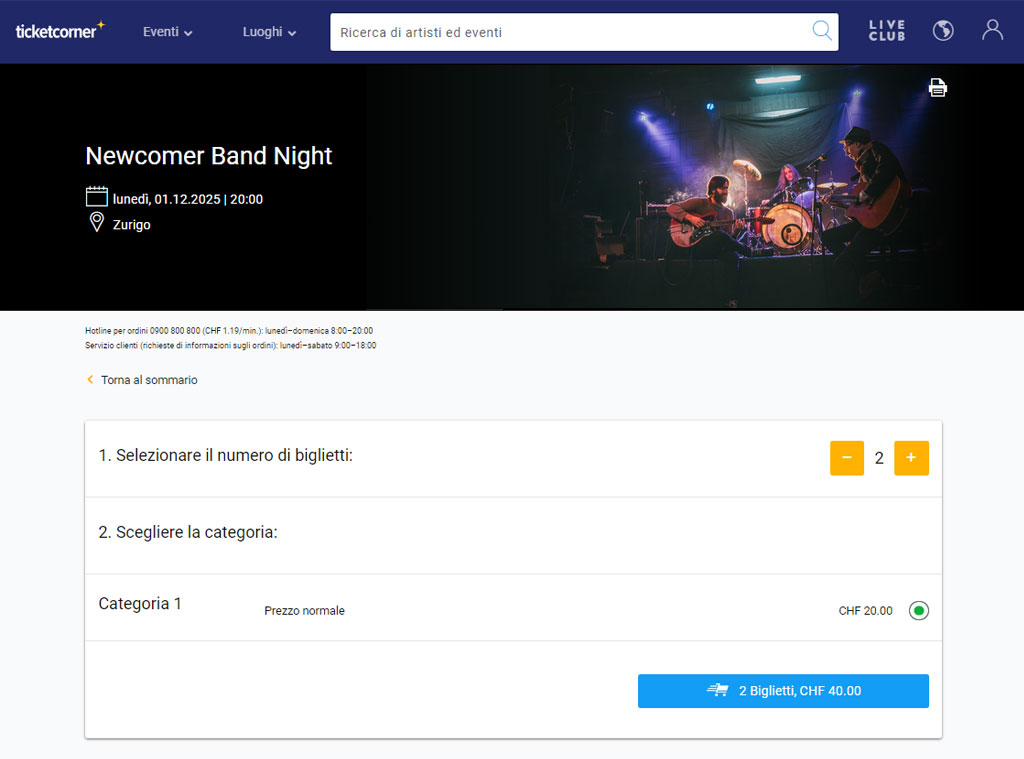The width and height of the screenshot is (1024, 759).
Task: Click the Zurigo location text
Action: pyautogui.click(x=131, y=225)
